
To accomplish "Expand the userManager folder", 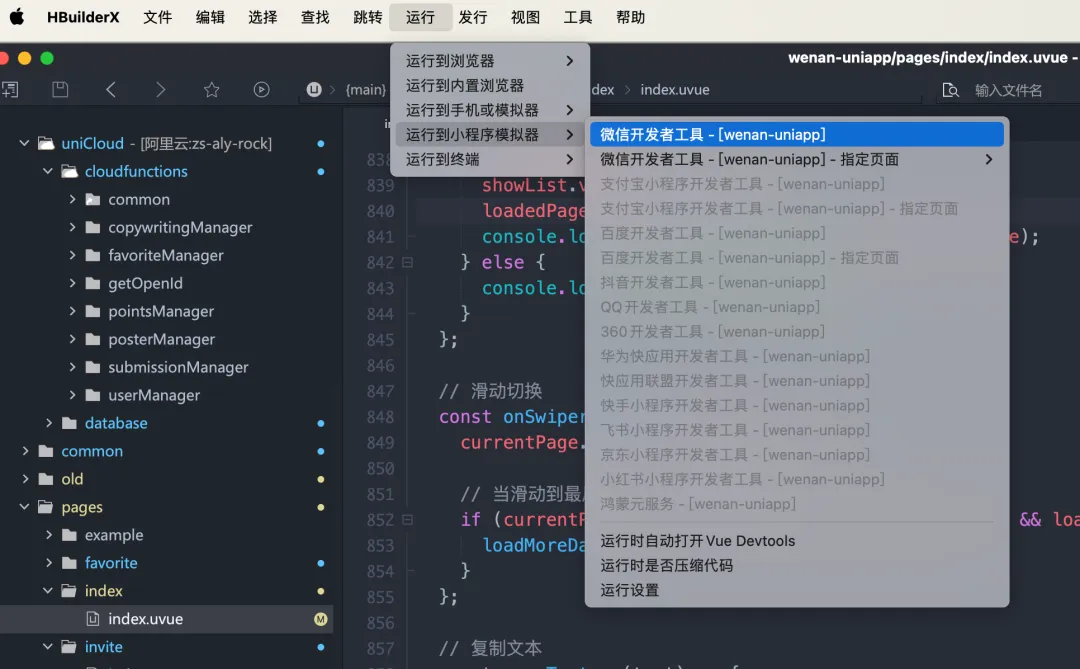I will click(x=72, y=395).
